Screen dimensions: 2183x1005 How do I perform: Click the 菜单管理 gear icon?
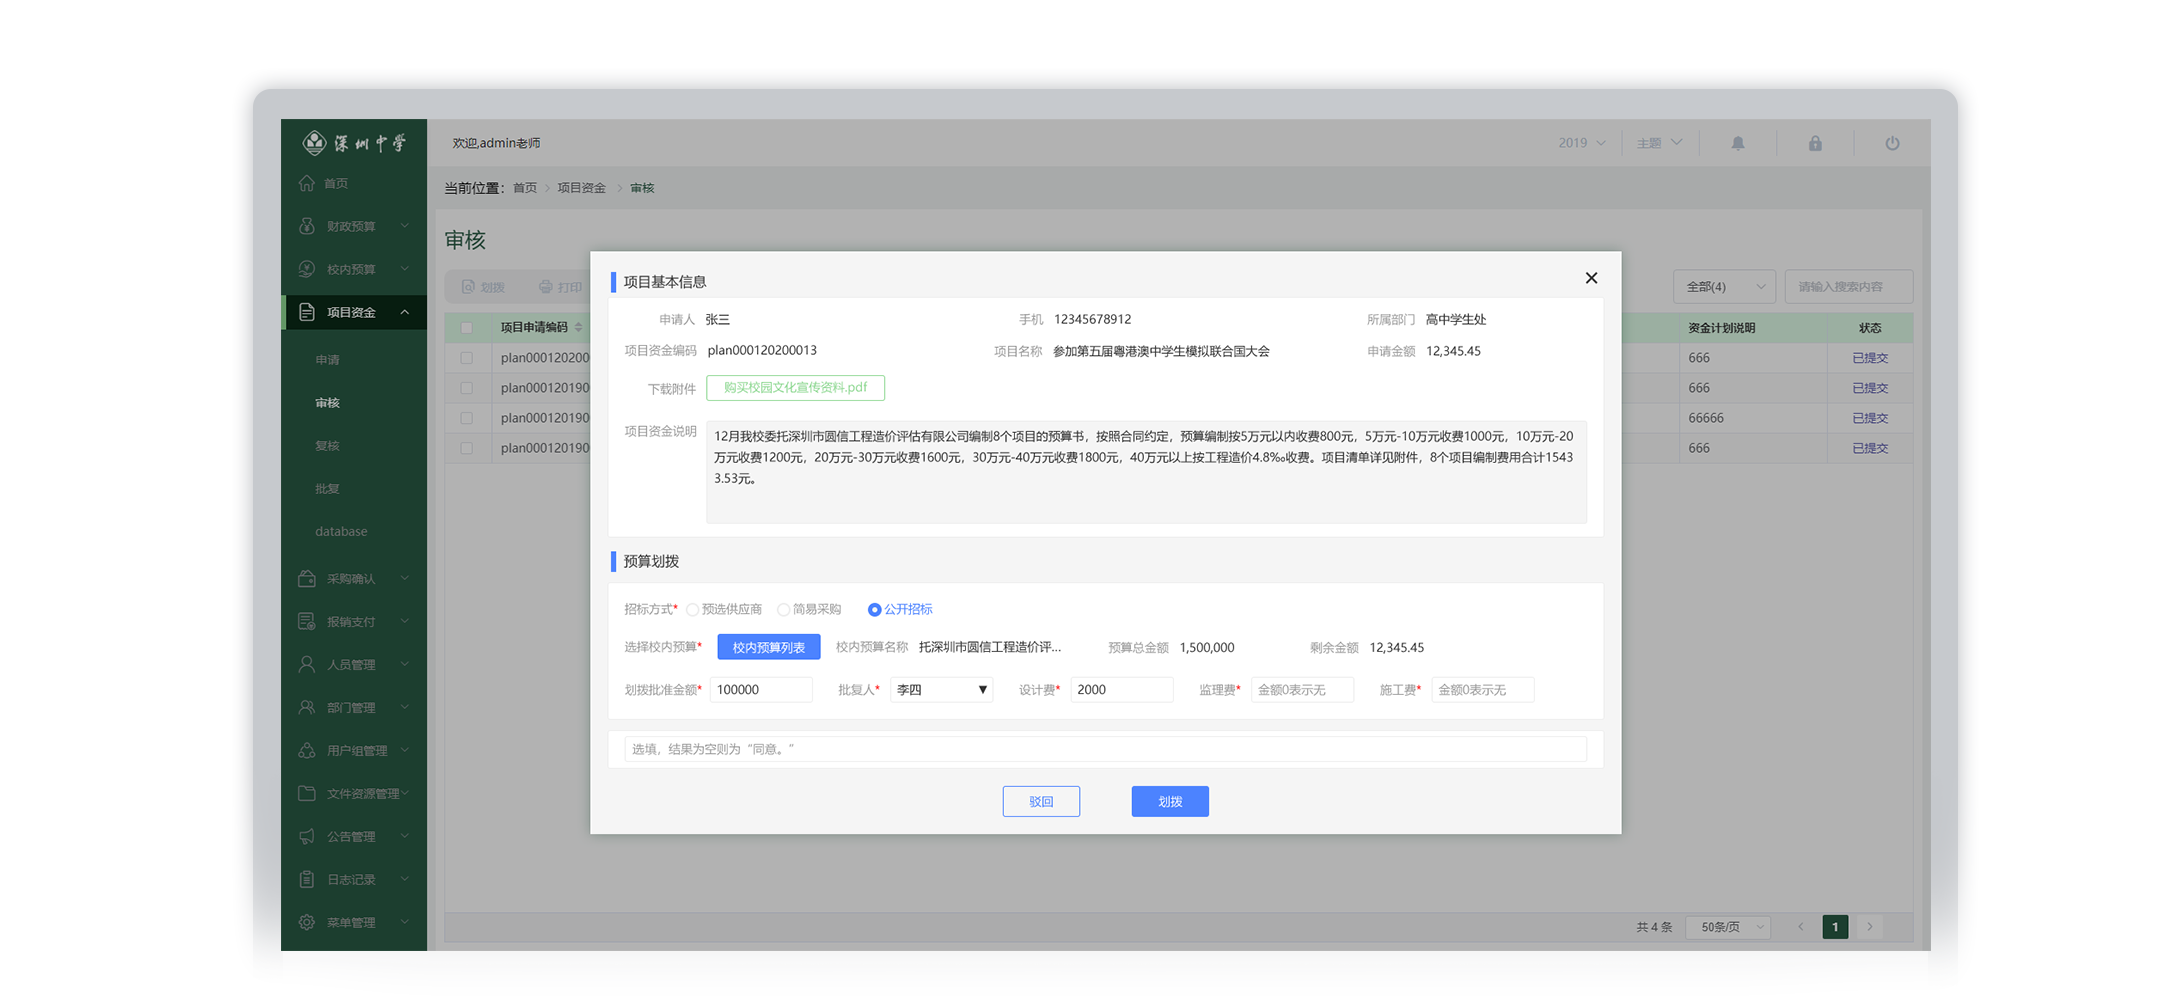pyautogui.click(x=307, y=922)
